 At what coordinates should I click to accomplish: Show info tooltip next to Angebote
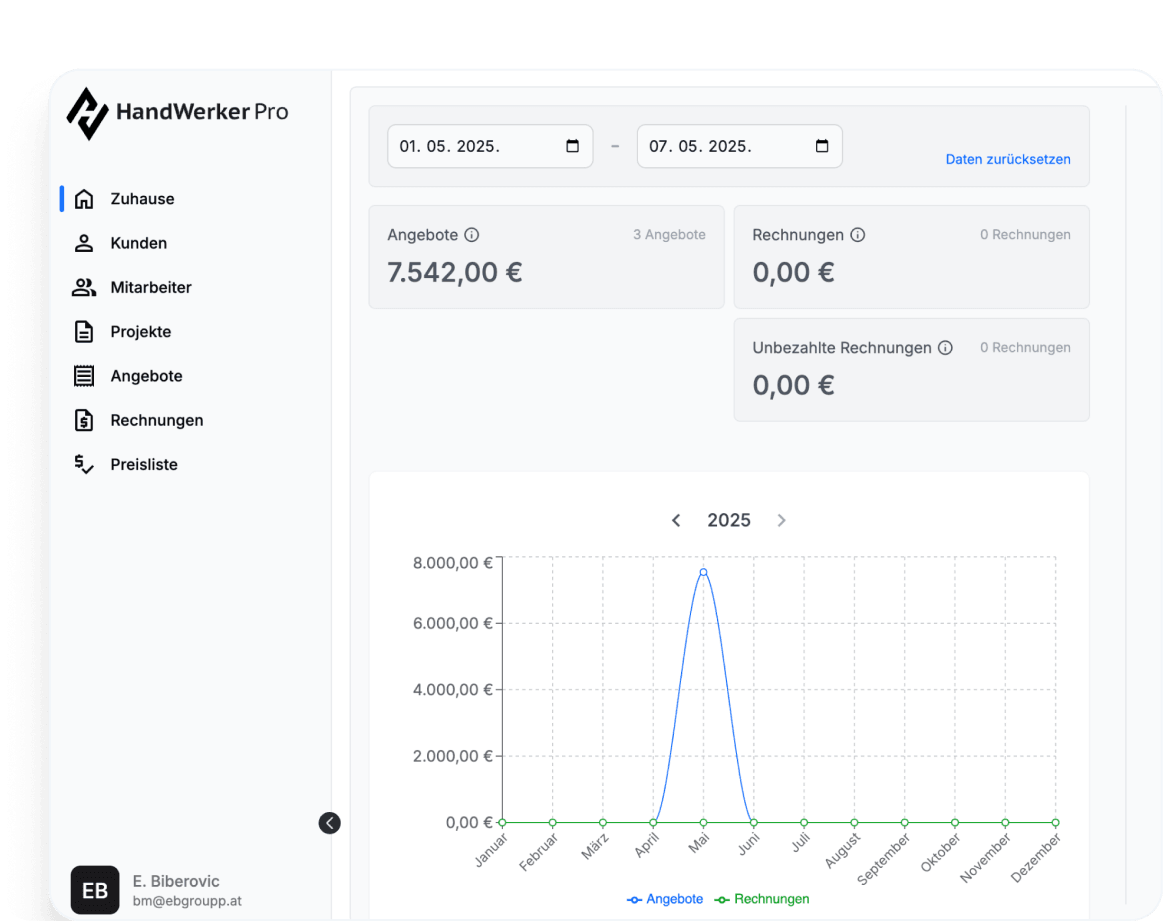[472, 235]
